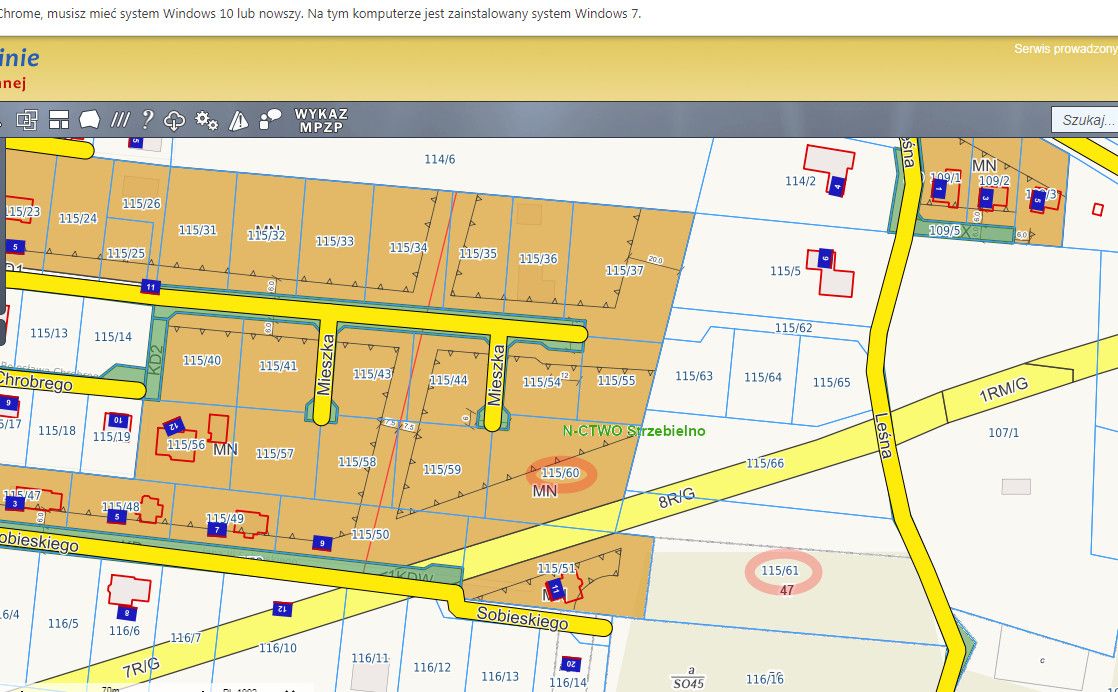Click the warning triangle icon
This screenshot has width=1118, height=692.
[238, 120]
